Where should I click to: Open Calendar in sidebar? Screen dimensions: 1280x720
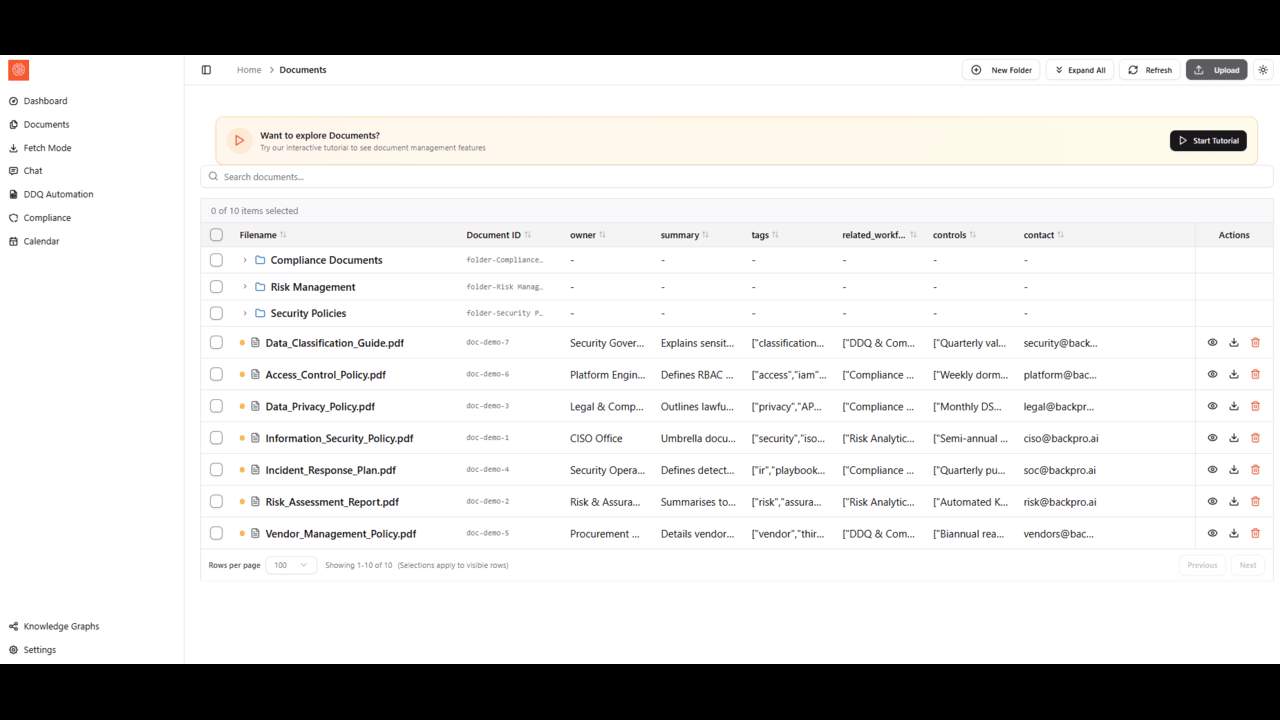tap(41, 241)
